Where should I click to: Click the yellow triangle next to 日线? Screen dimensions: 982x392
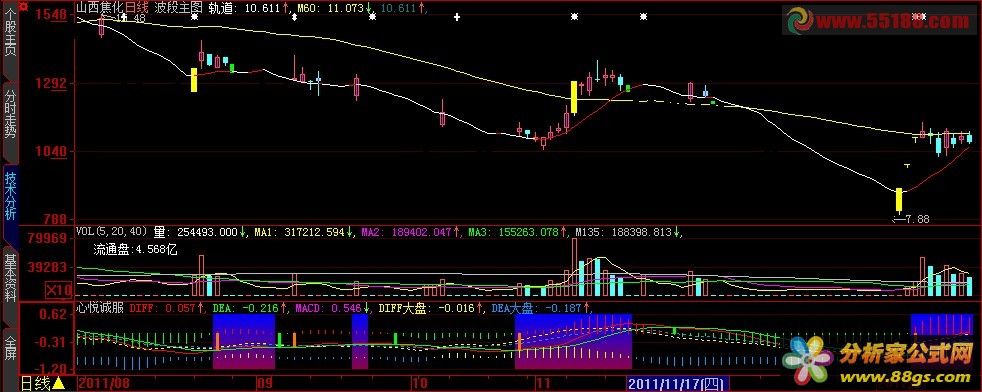coord(58,383)
